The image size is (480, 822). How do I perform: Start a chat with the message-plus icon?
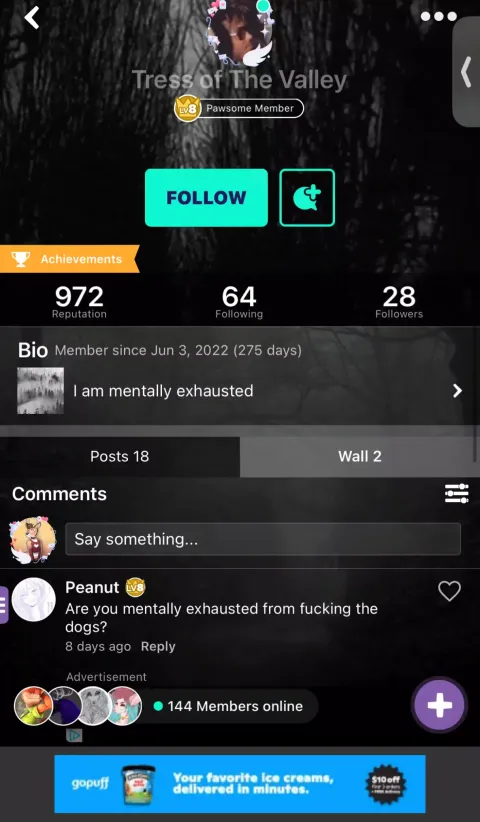pos(307,198)
